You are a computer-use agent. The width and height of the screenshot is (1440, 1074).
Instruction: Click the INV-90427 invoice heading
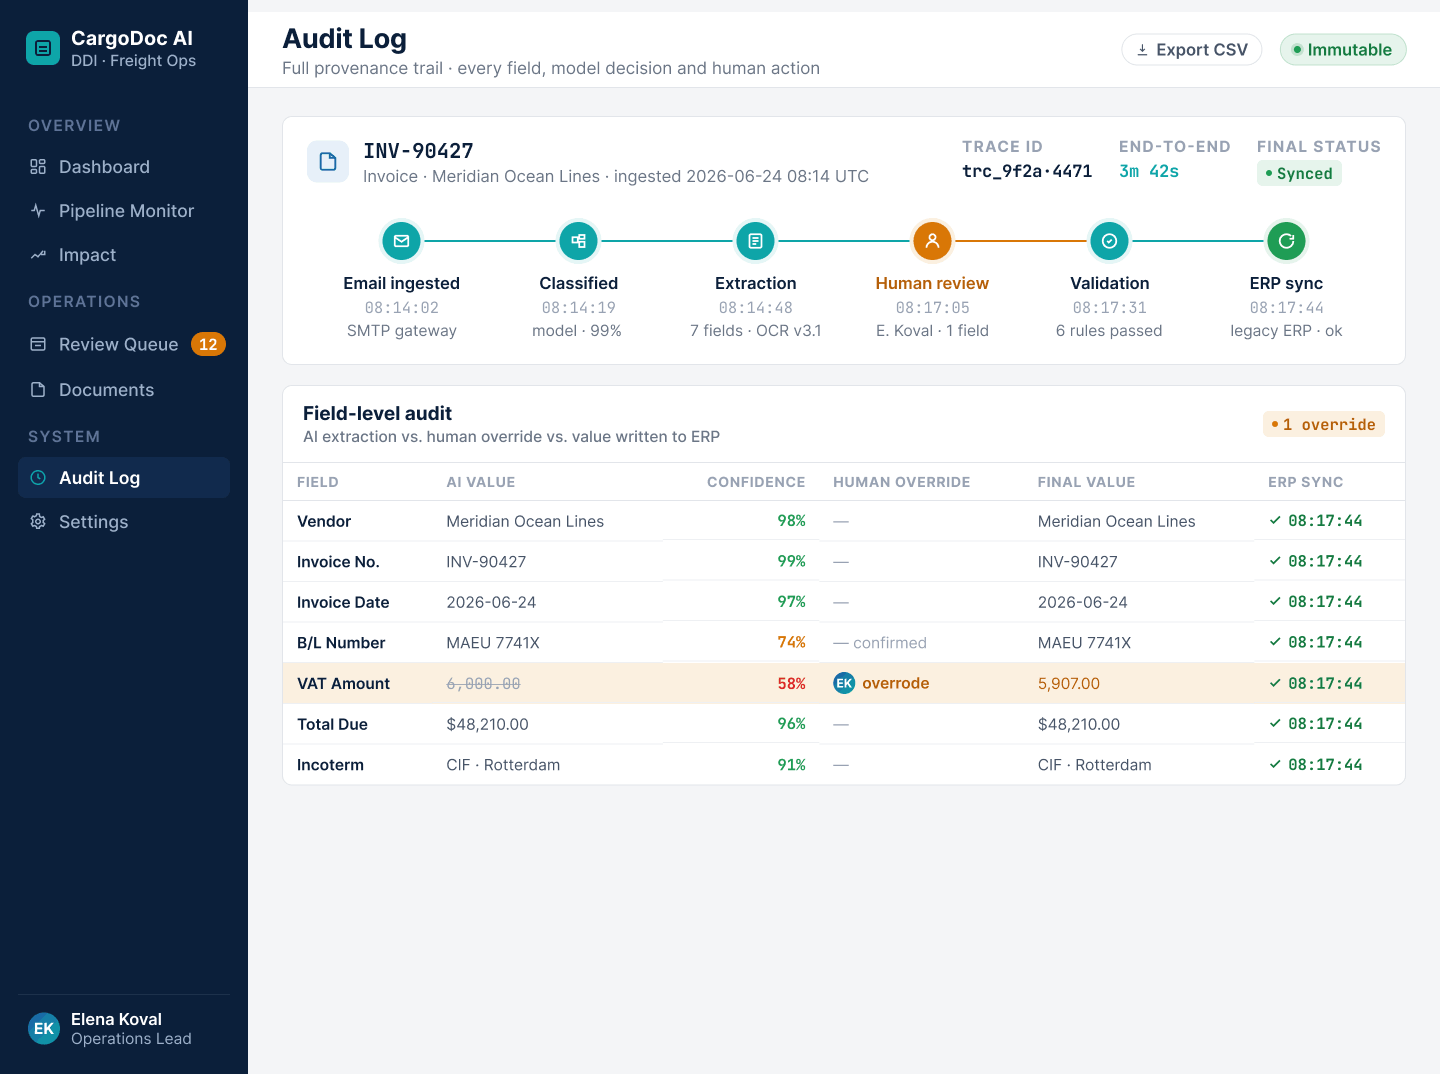coord(418,151)
